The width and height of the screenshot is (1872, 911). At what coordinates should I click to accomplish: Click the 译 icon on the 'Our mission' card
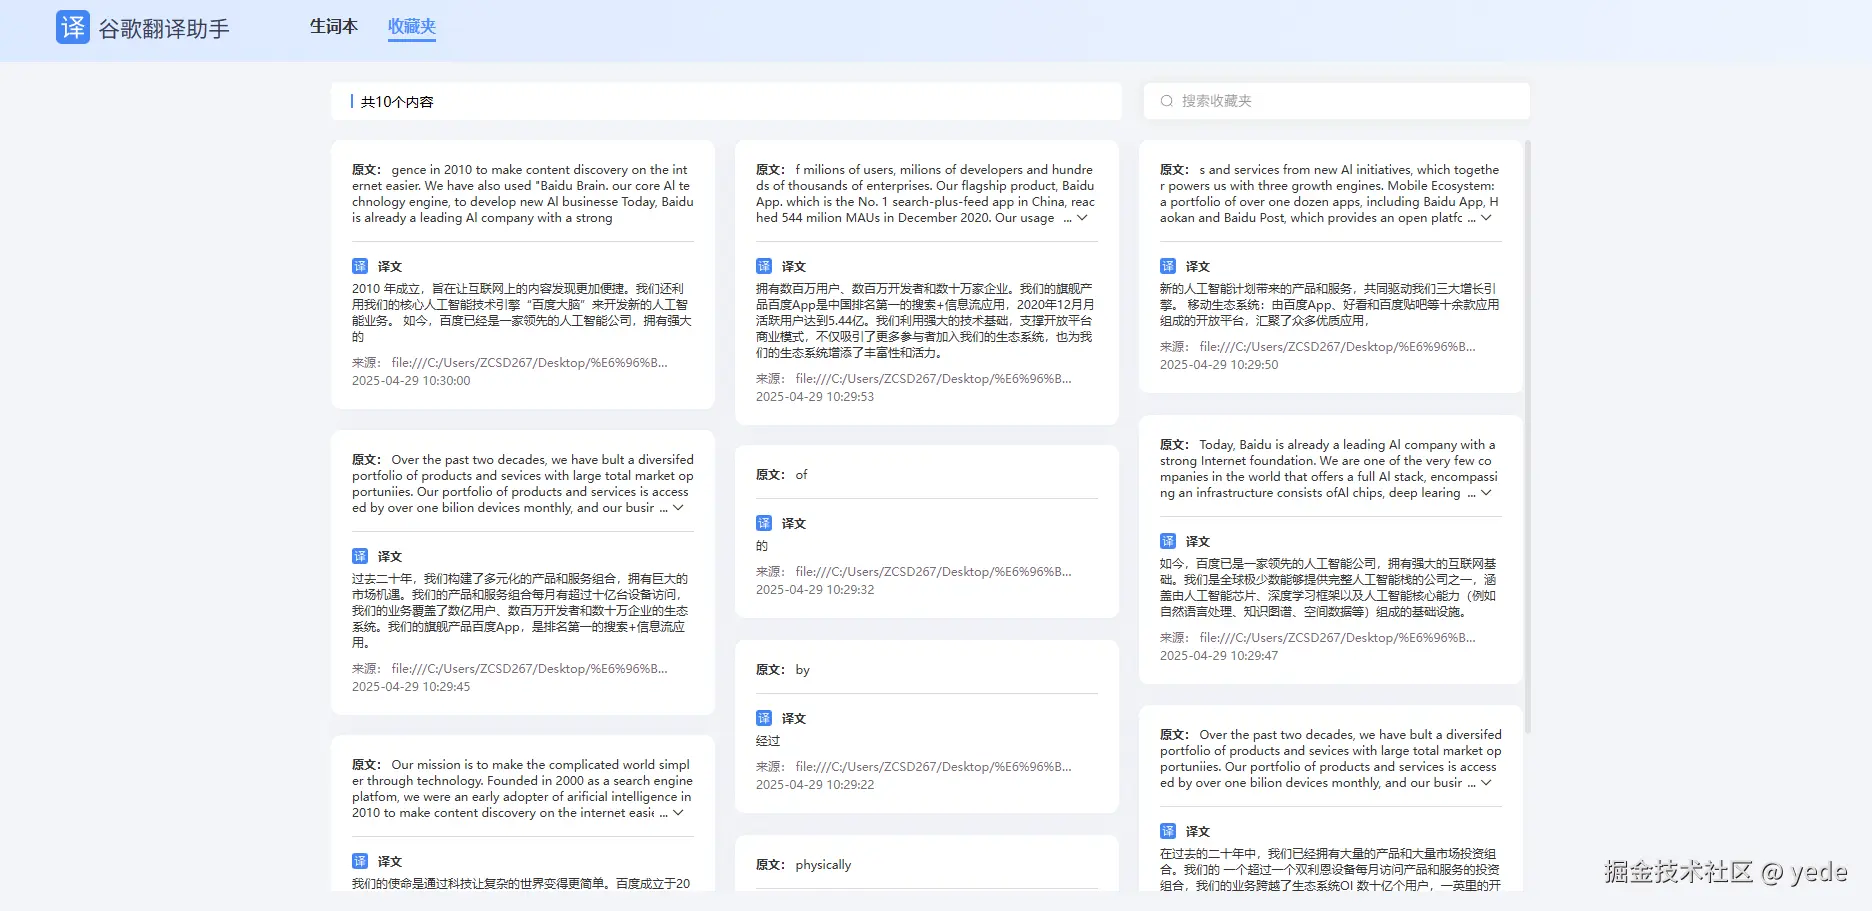pyautogui.click(x=361, y=861)
